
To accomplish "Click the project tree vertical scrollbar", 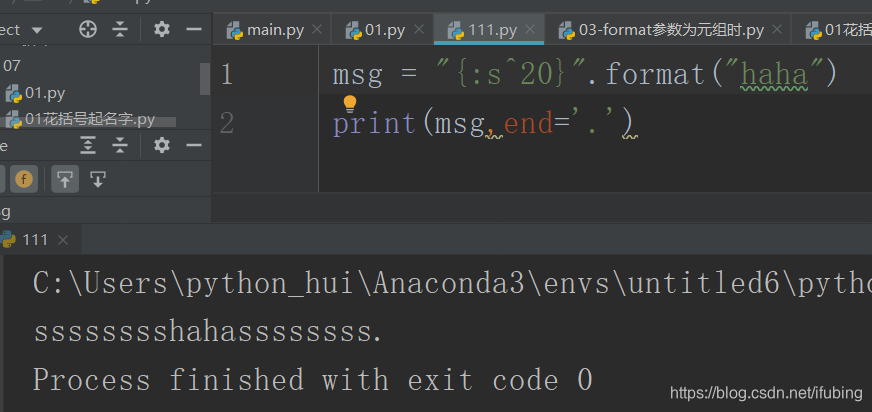I will tap(205, 78).
